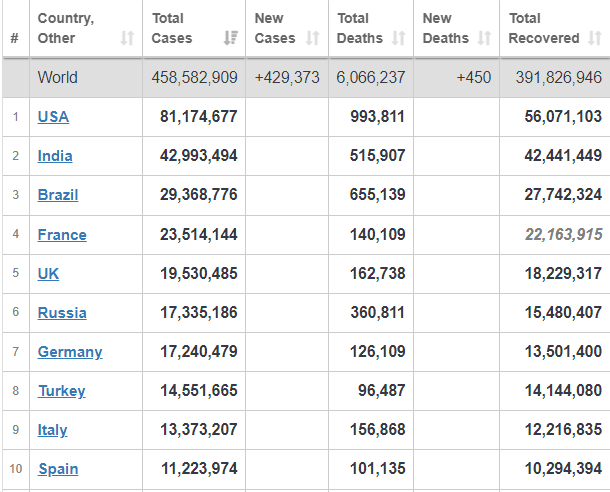Select USA recovered 56,071,103
This screenshot has width=610, height=492.
[563, 116]
